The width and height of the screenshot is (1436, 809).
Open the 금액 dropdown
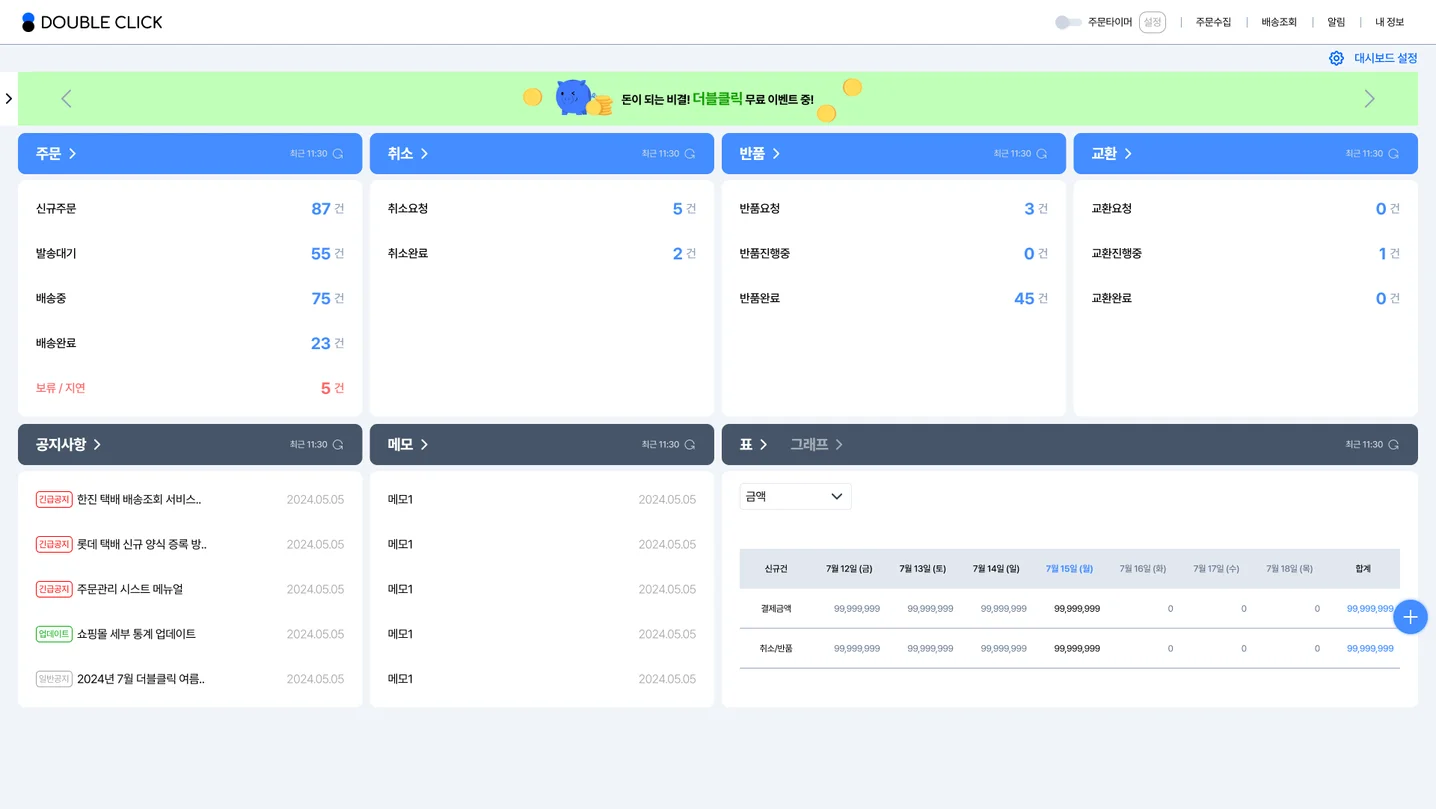click(x=795, y=497)
